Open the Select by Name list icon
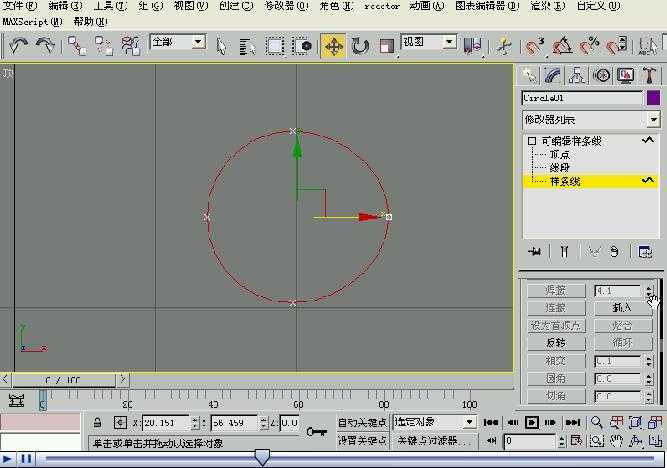Screen dimensions: 667x468 point(247,46)
